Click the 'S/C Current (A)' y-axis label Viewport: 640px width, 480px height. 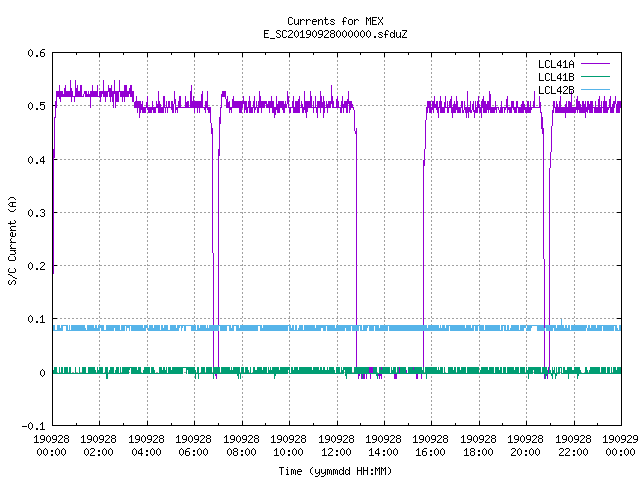click(x=13, y=241)
